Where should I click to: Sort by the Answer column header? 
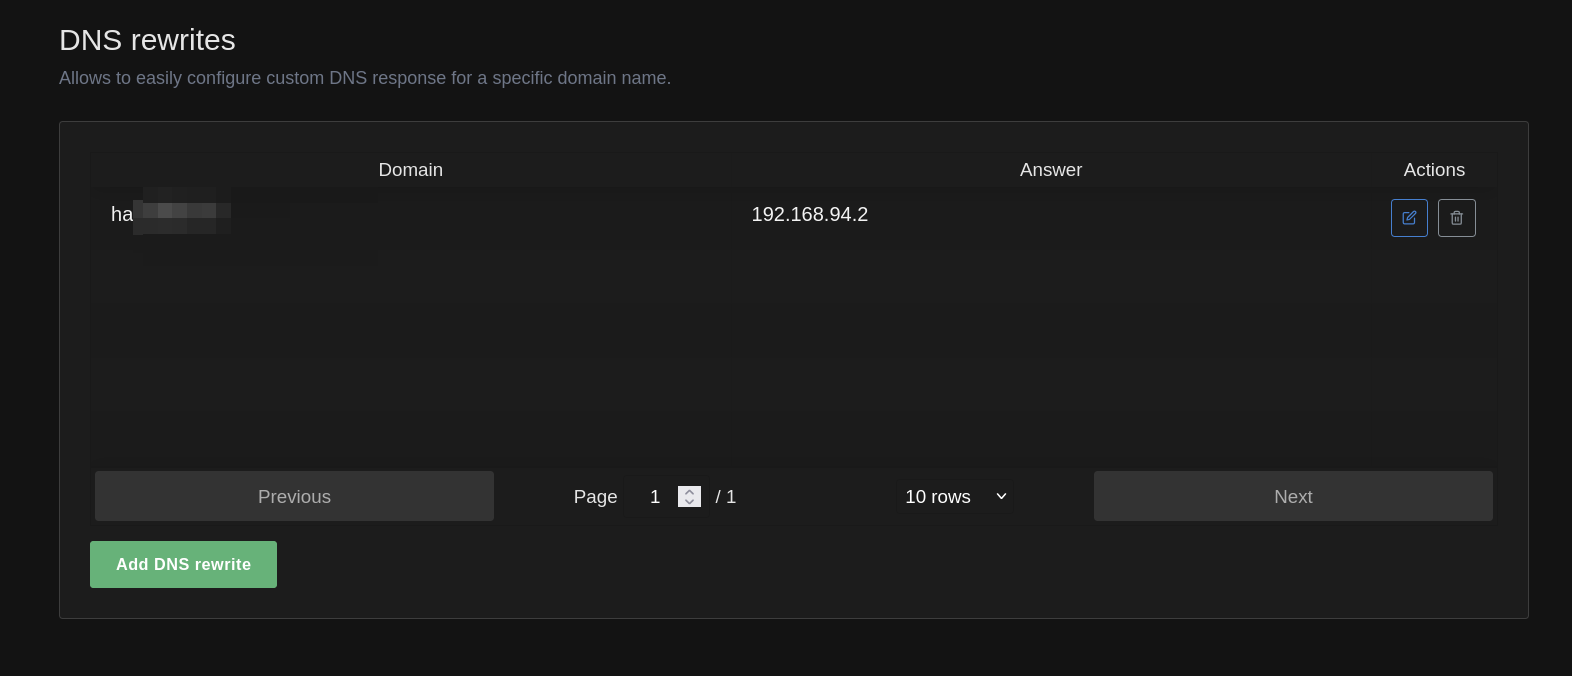(x=1051, y=170)
